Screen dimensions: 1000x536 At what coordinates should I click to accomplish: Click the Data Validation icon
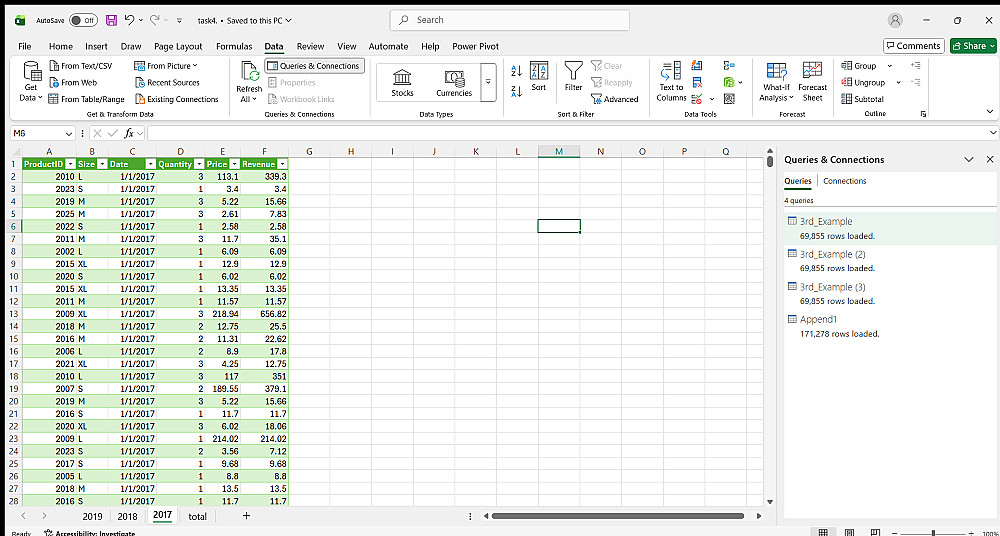pos(697,99)
